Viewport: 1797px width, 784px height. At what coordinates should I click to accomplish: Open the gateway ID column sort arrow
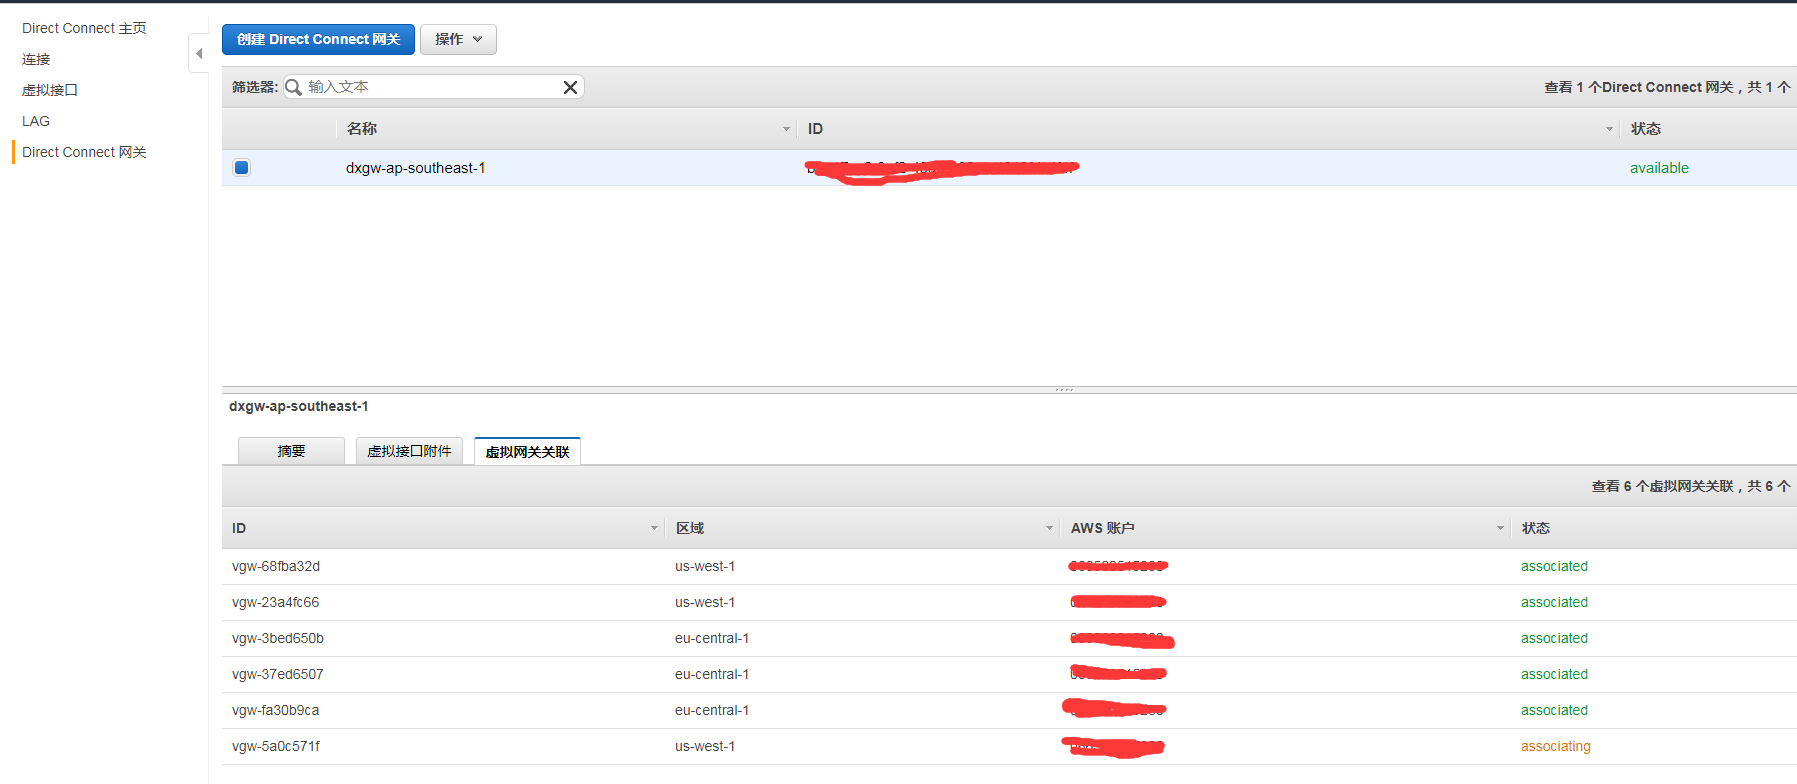click(x=1609, y=129)
